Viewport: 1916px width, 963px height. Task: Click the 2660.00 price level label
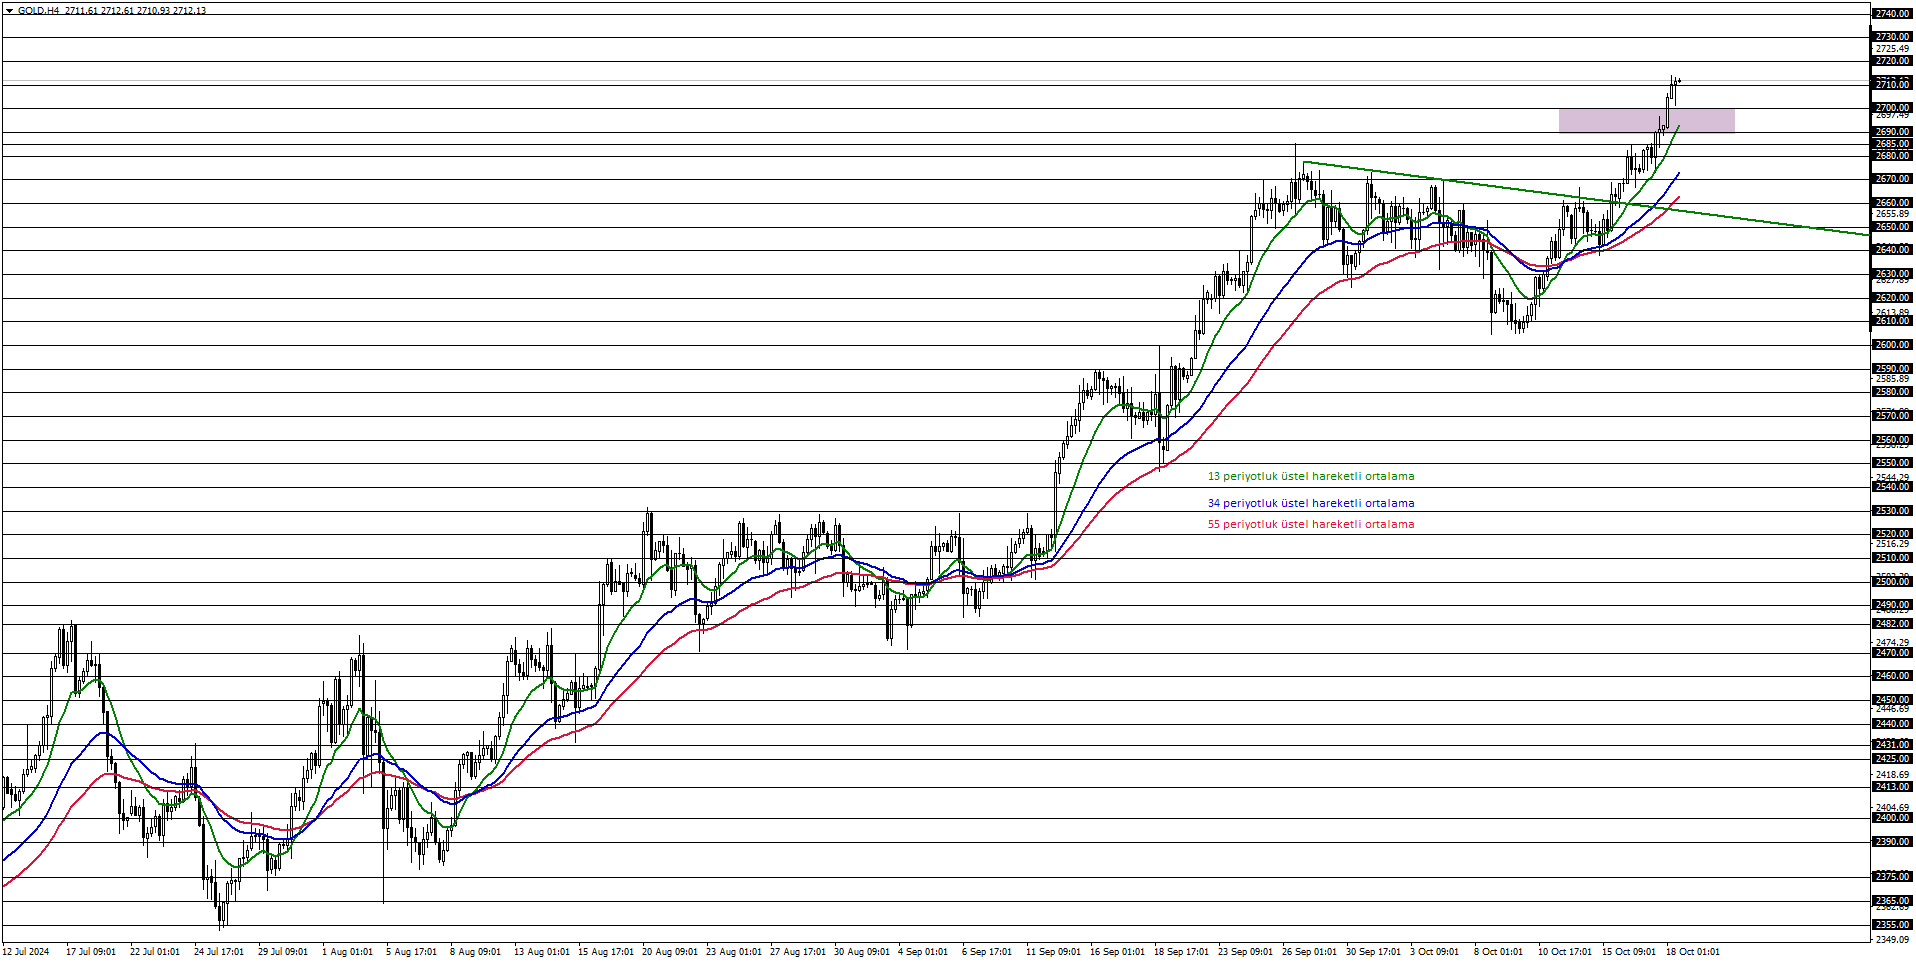point(1892,203)
